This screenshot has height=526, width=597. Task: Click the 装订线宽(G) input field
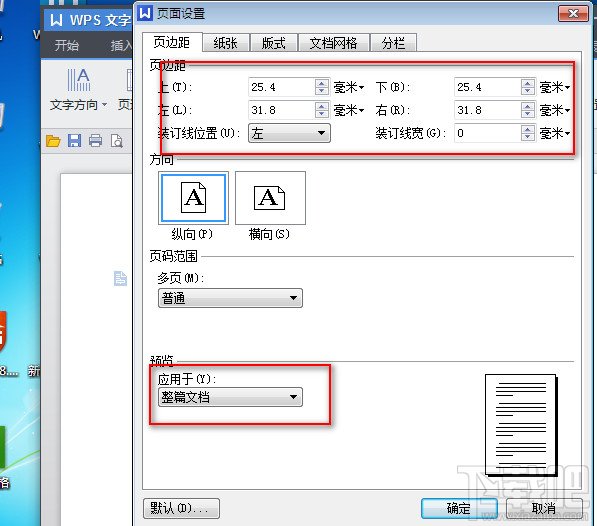point(487,133)
